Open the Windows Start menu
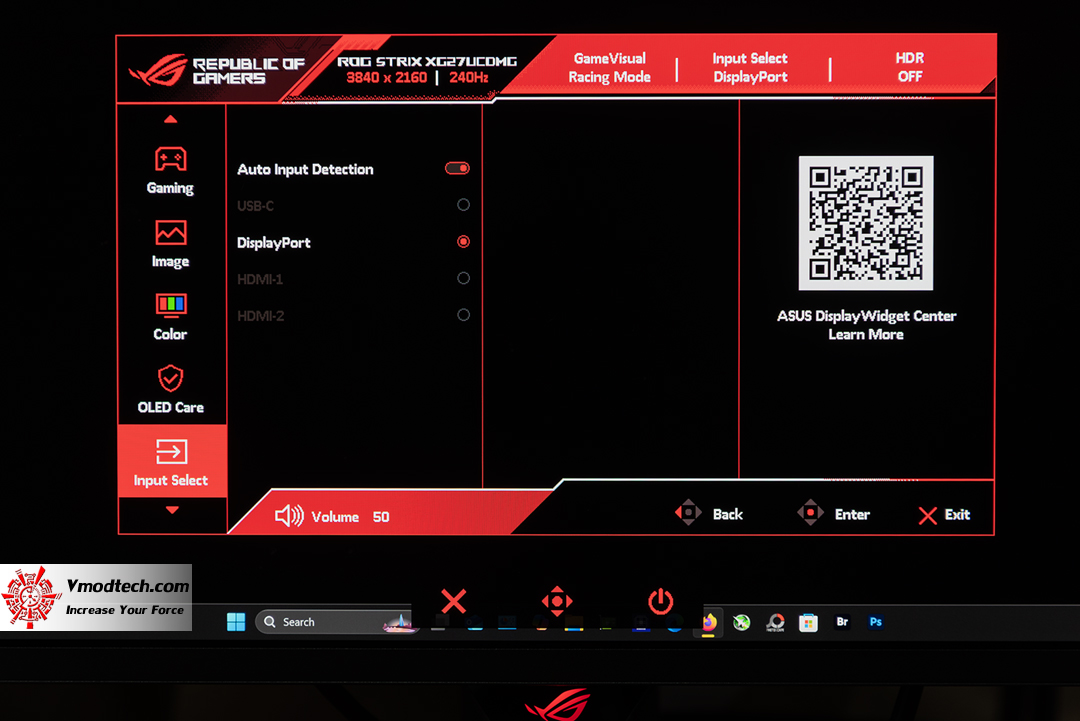Image resolution: width=1080 pixels, height=721 pixels. [236, 622]
